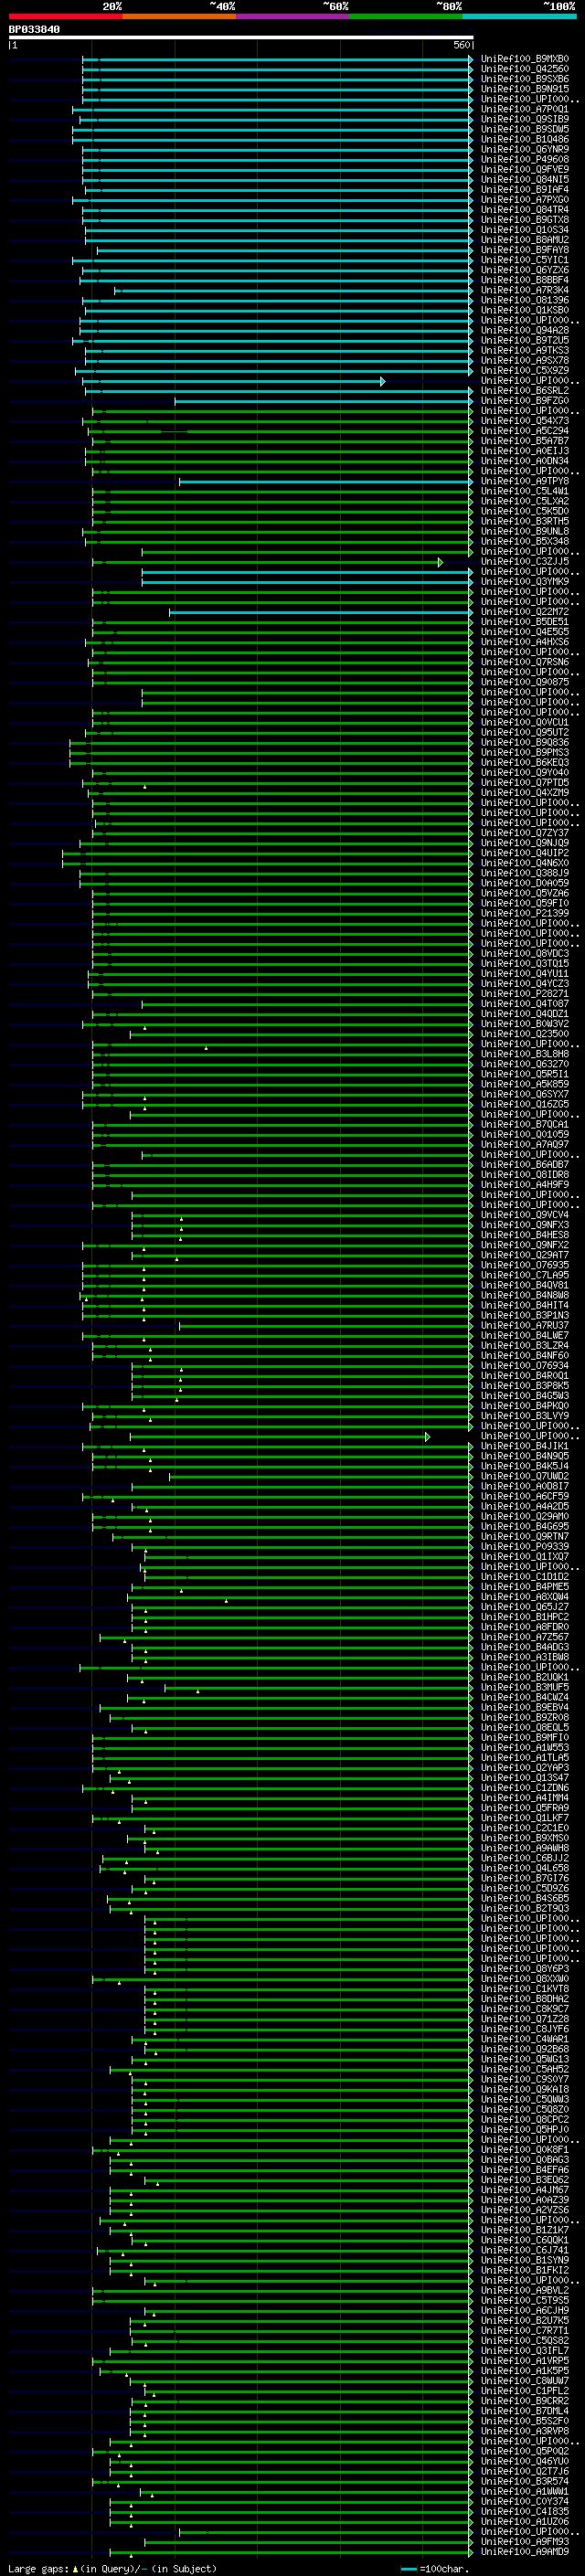Click the cyan ~100% identity legend segment
Image resolution: width=585 pixels, height=2576 pixels.
pyautogui.click(x=519, y=16)
